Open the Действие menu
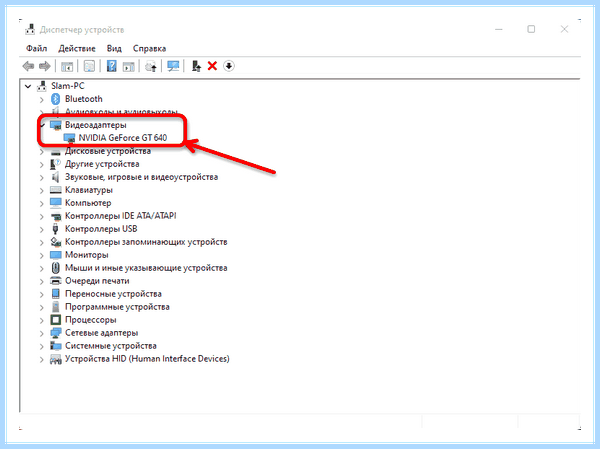Image resolution: width=600 pixels, height=449 pixels. coord(77,49)
